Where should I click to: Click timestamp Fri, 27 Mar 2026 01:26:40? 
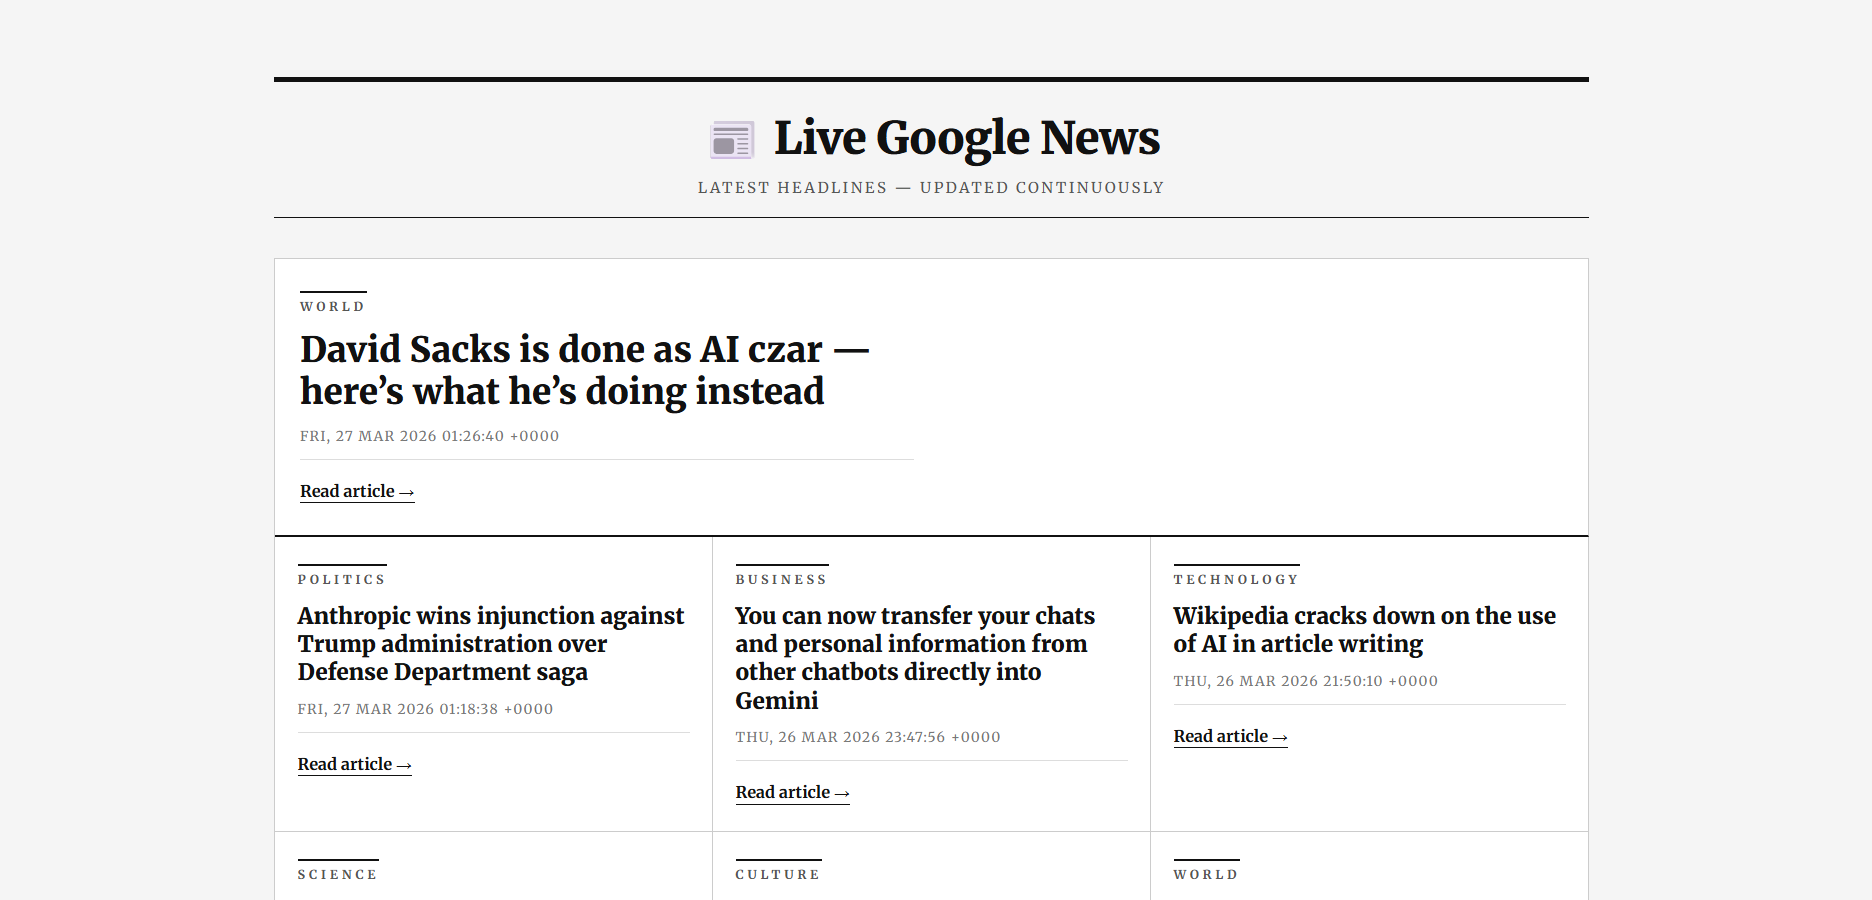[x=430, y=436]
